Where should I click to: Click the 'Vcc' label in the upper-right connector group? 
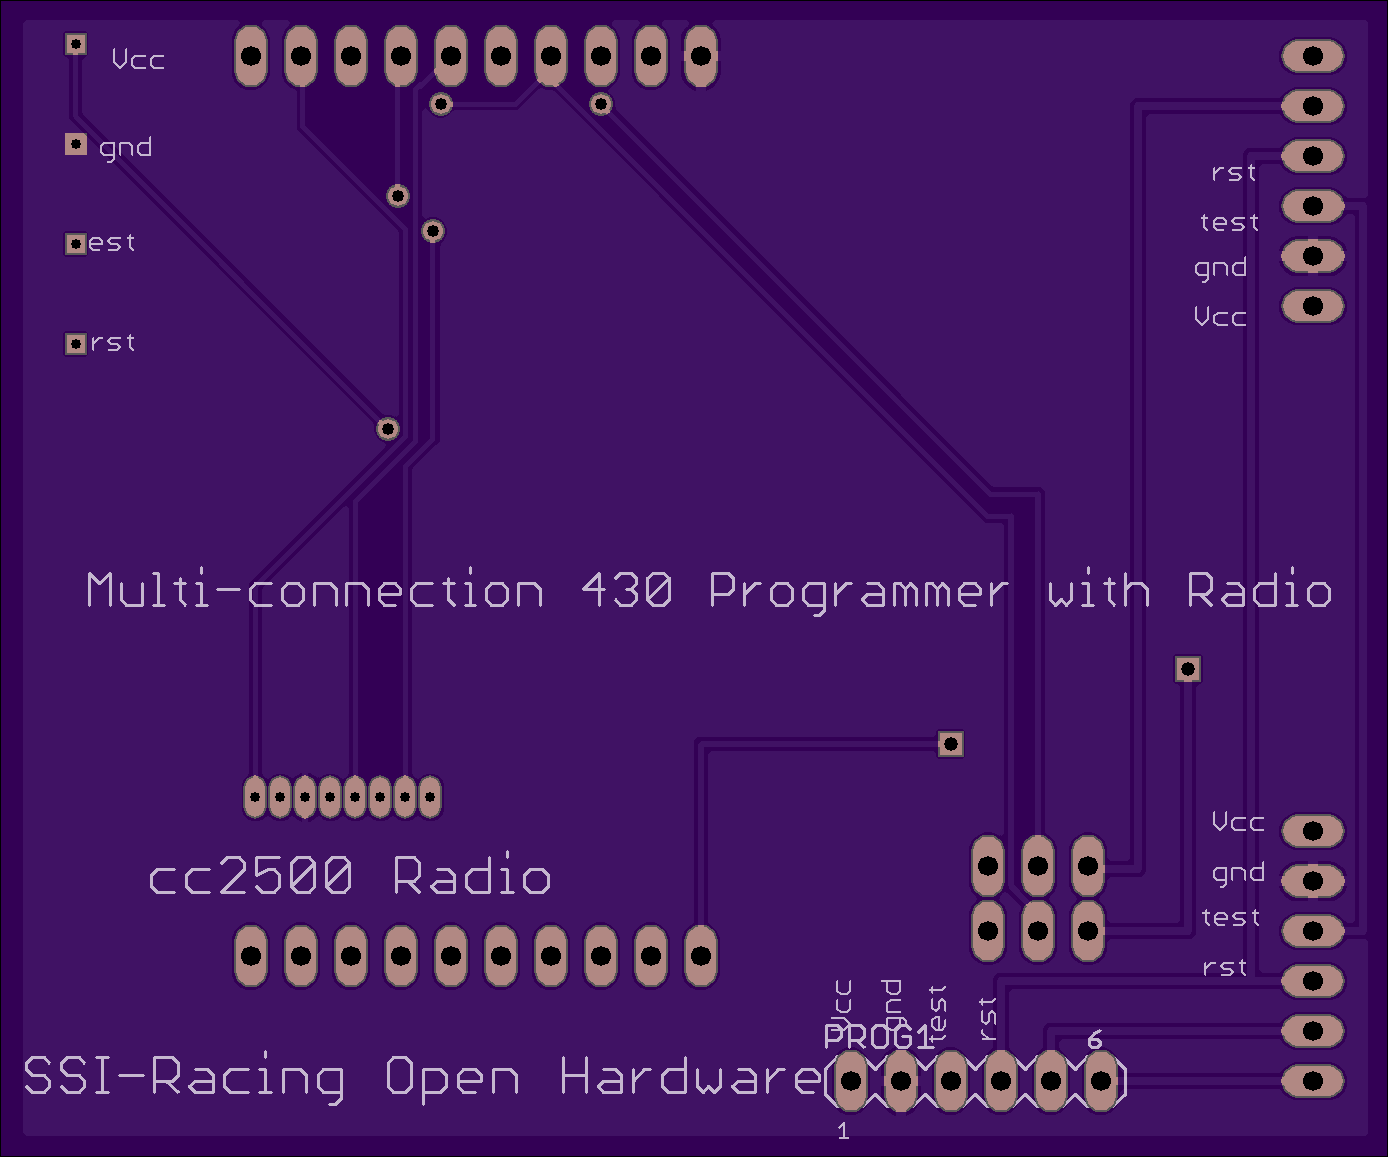[1220, 317]
